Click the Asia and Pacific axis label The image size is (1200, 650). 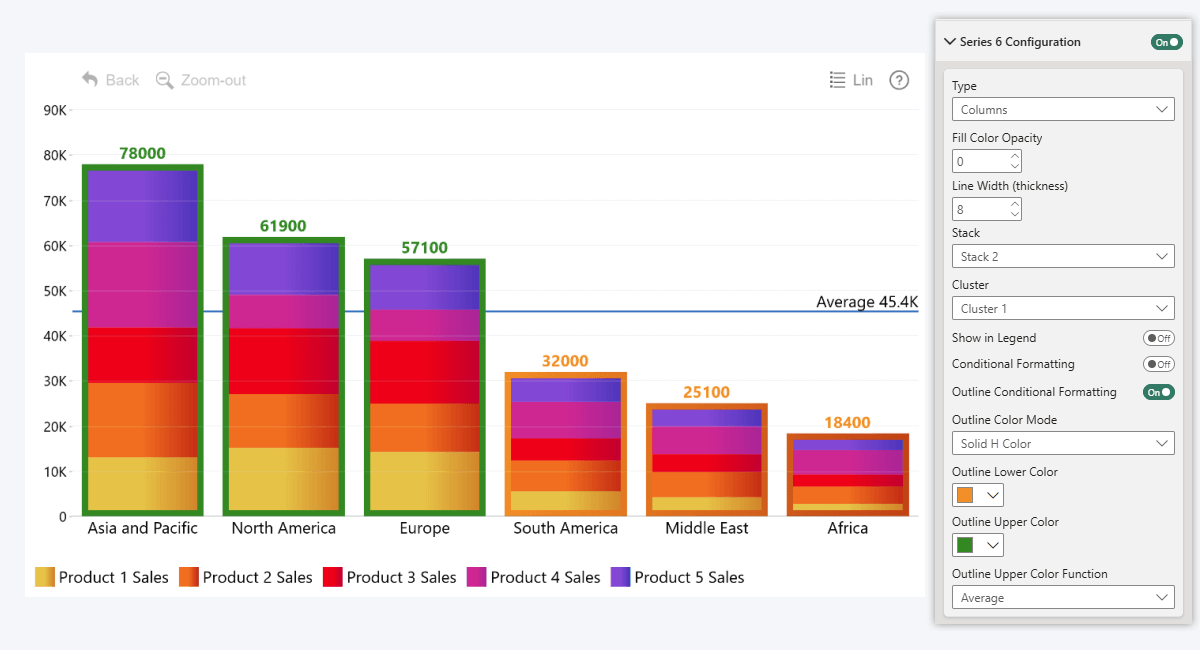pyautogui.click(x=143, y=528)
